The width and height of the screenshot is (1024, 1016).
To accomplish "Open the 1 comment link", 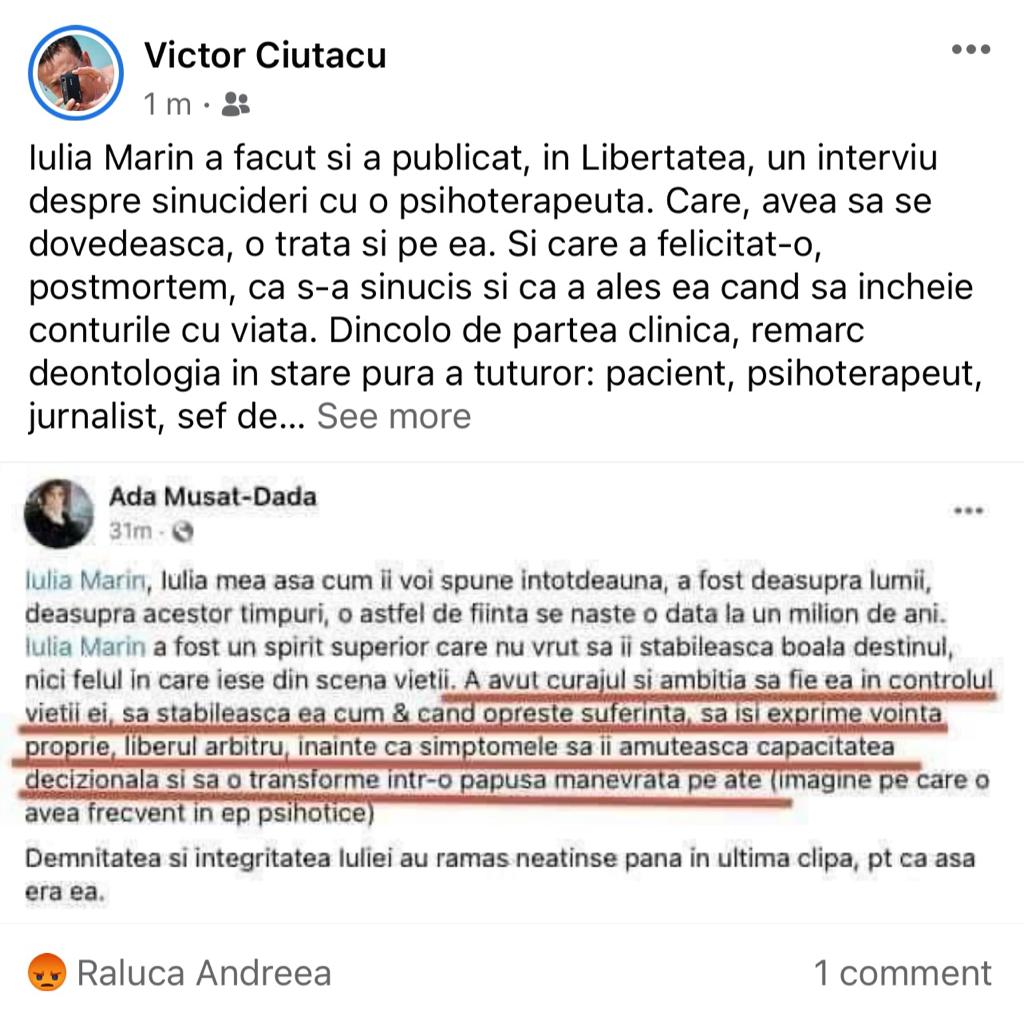I will click(903, 974).
